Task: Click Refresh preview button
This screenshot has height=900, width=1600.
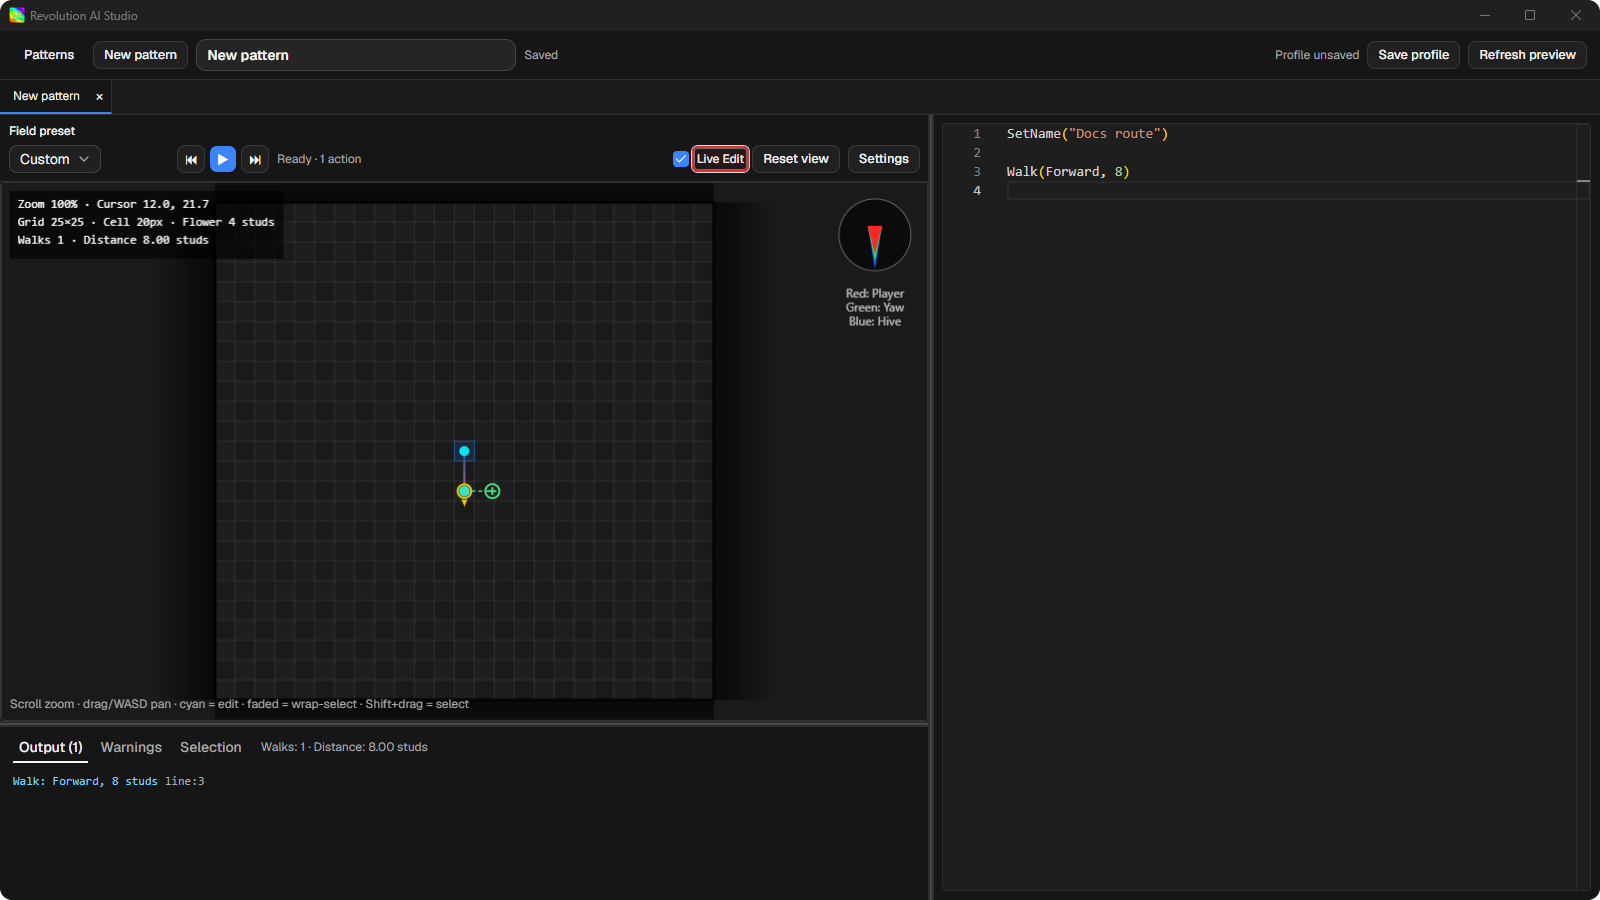Action: click(1527, 55)
